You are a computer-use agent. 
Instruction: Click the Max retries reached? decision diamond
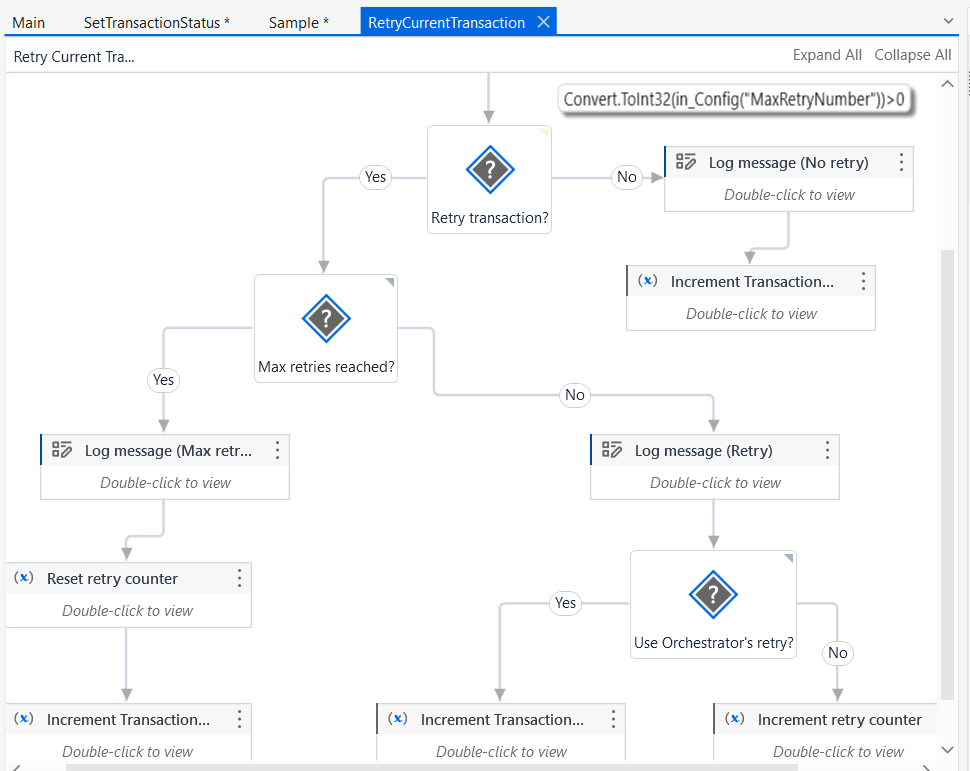pos(325,319)
